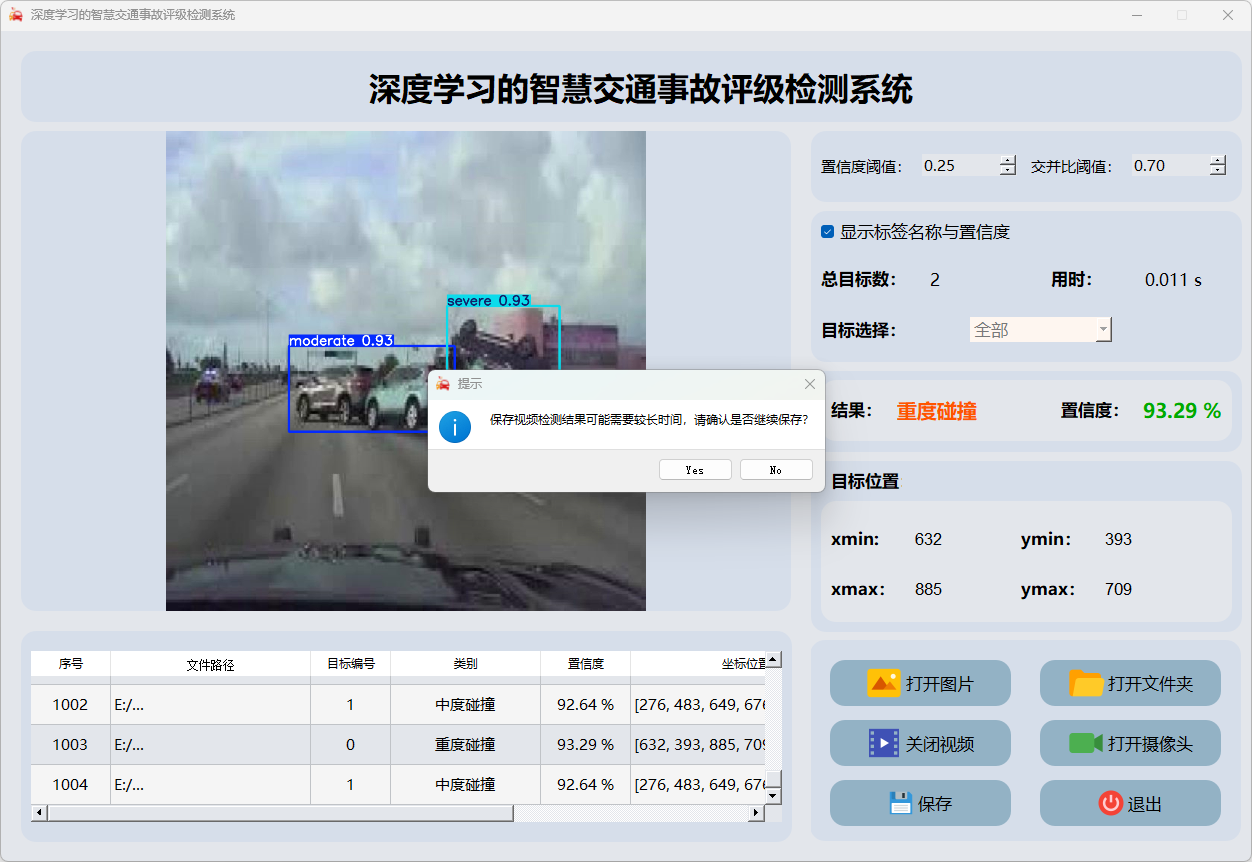Click the picture icon on Open Image button

(884, 683)
